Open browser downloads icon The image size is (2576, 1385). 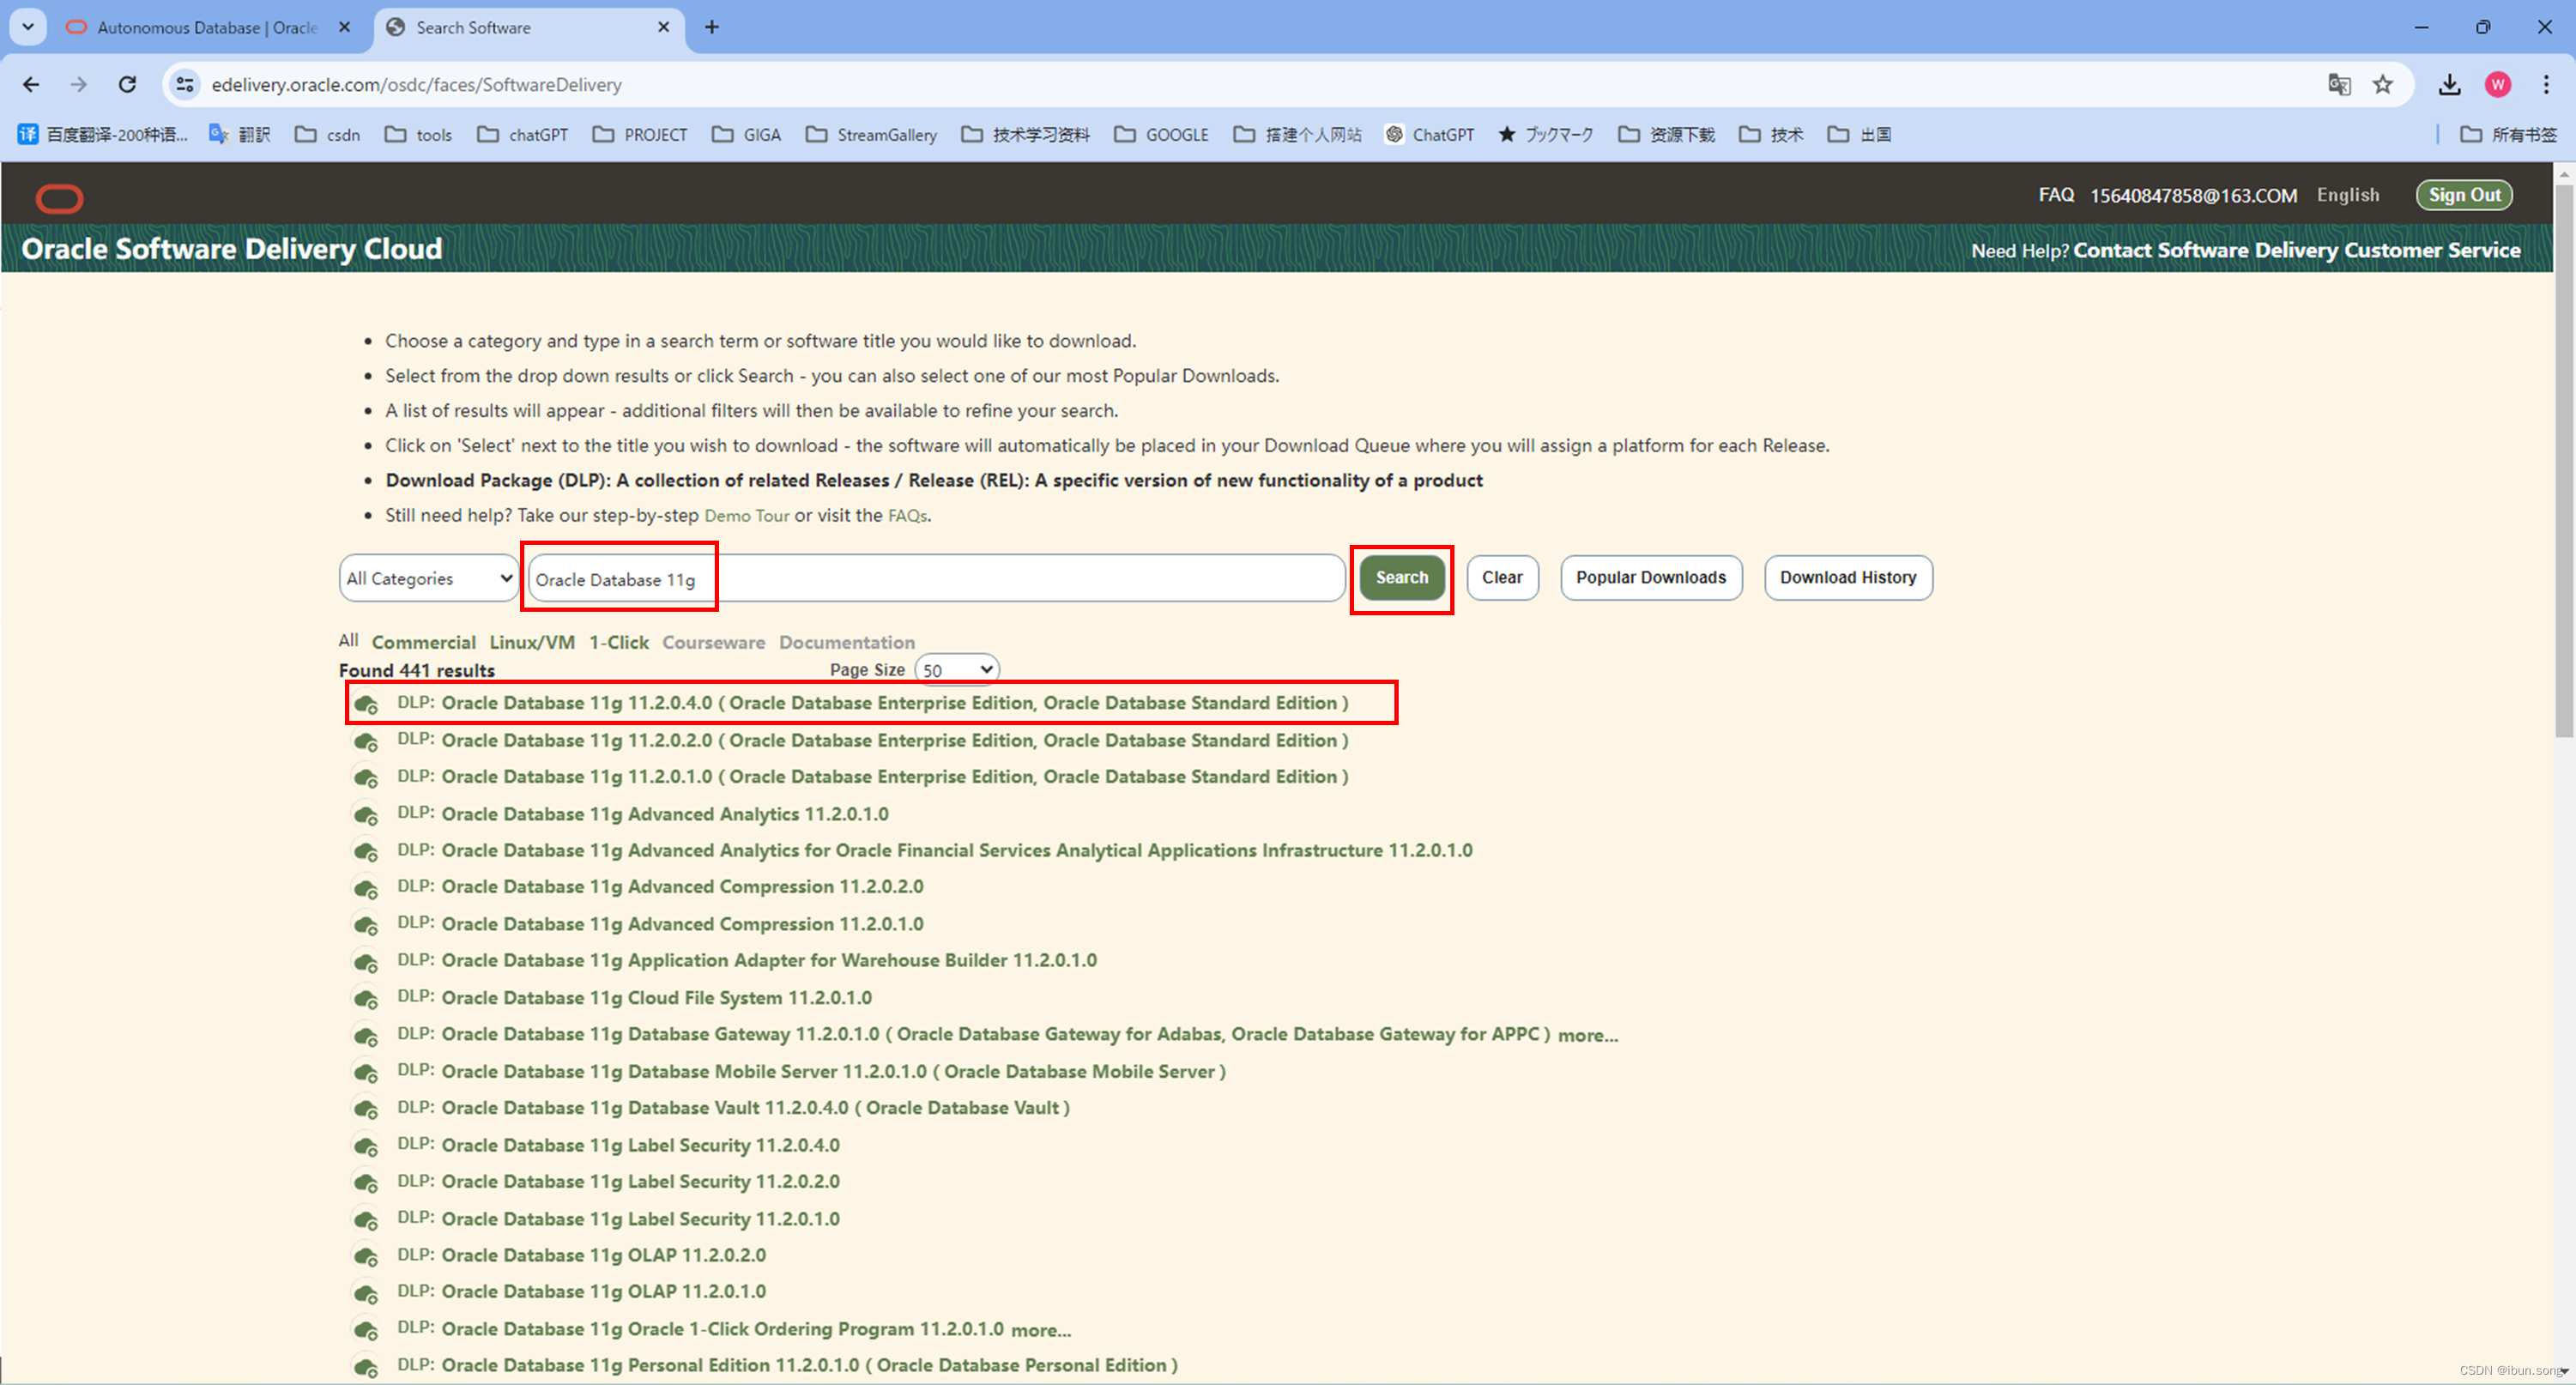[x=2449, y=85]
